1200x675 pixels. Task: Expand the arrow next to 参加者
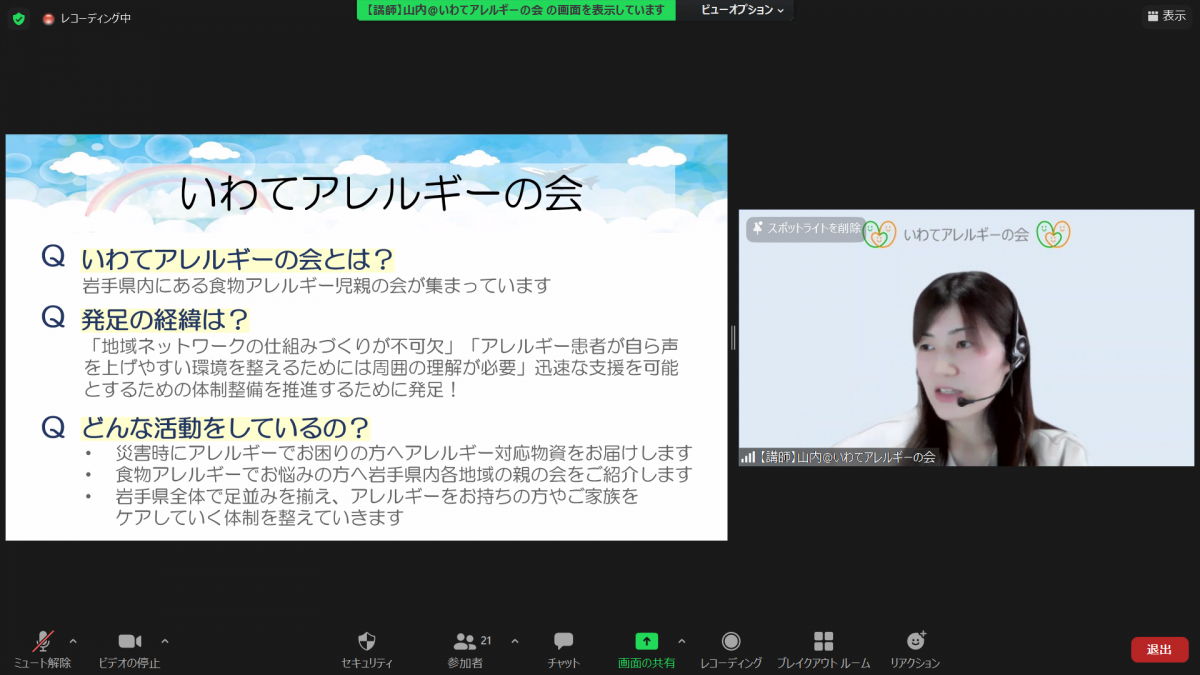515,641
